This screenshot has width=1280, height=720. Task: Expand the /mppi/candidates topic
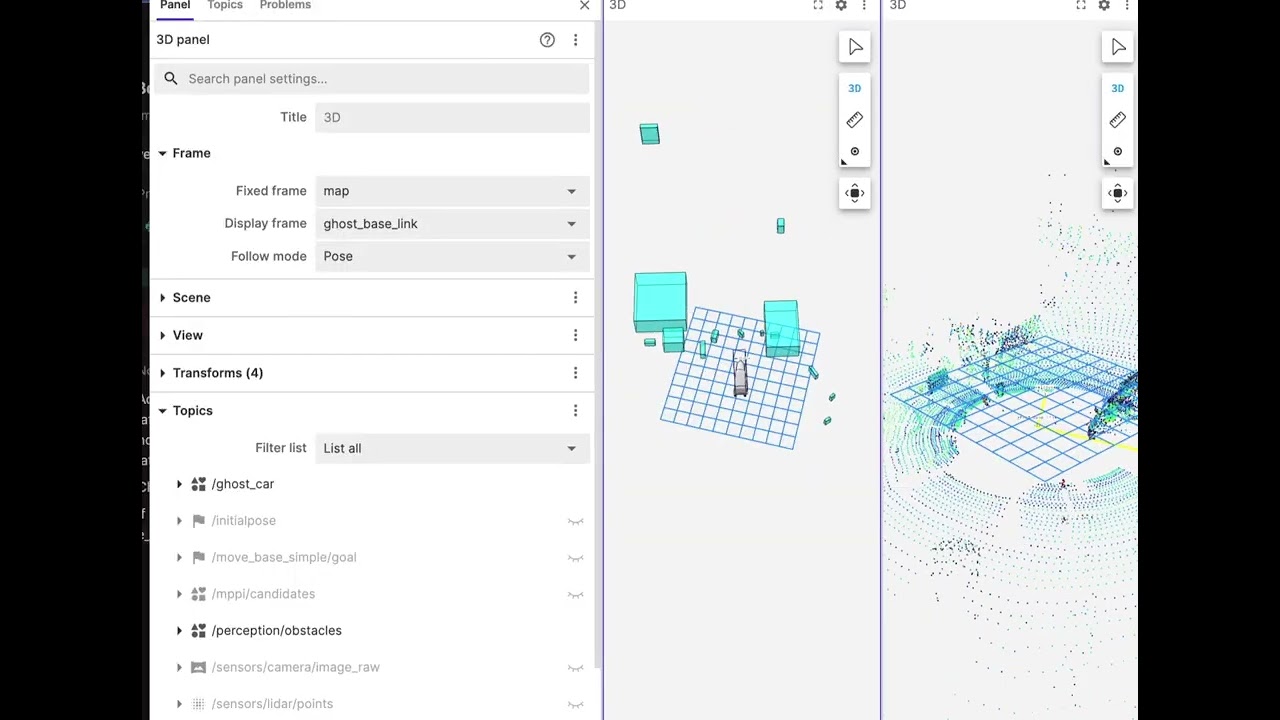tap(179, 594)
